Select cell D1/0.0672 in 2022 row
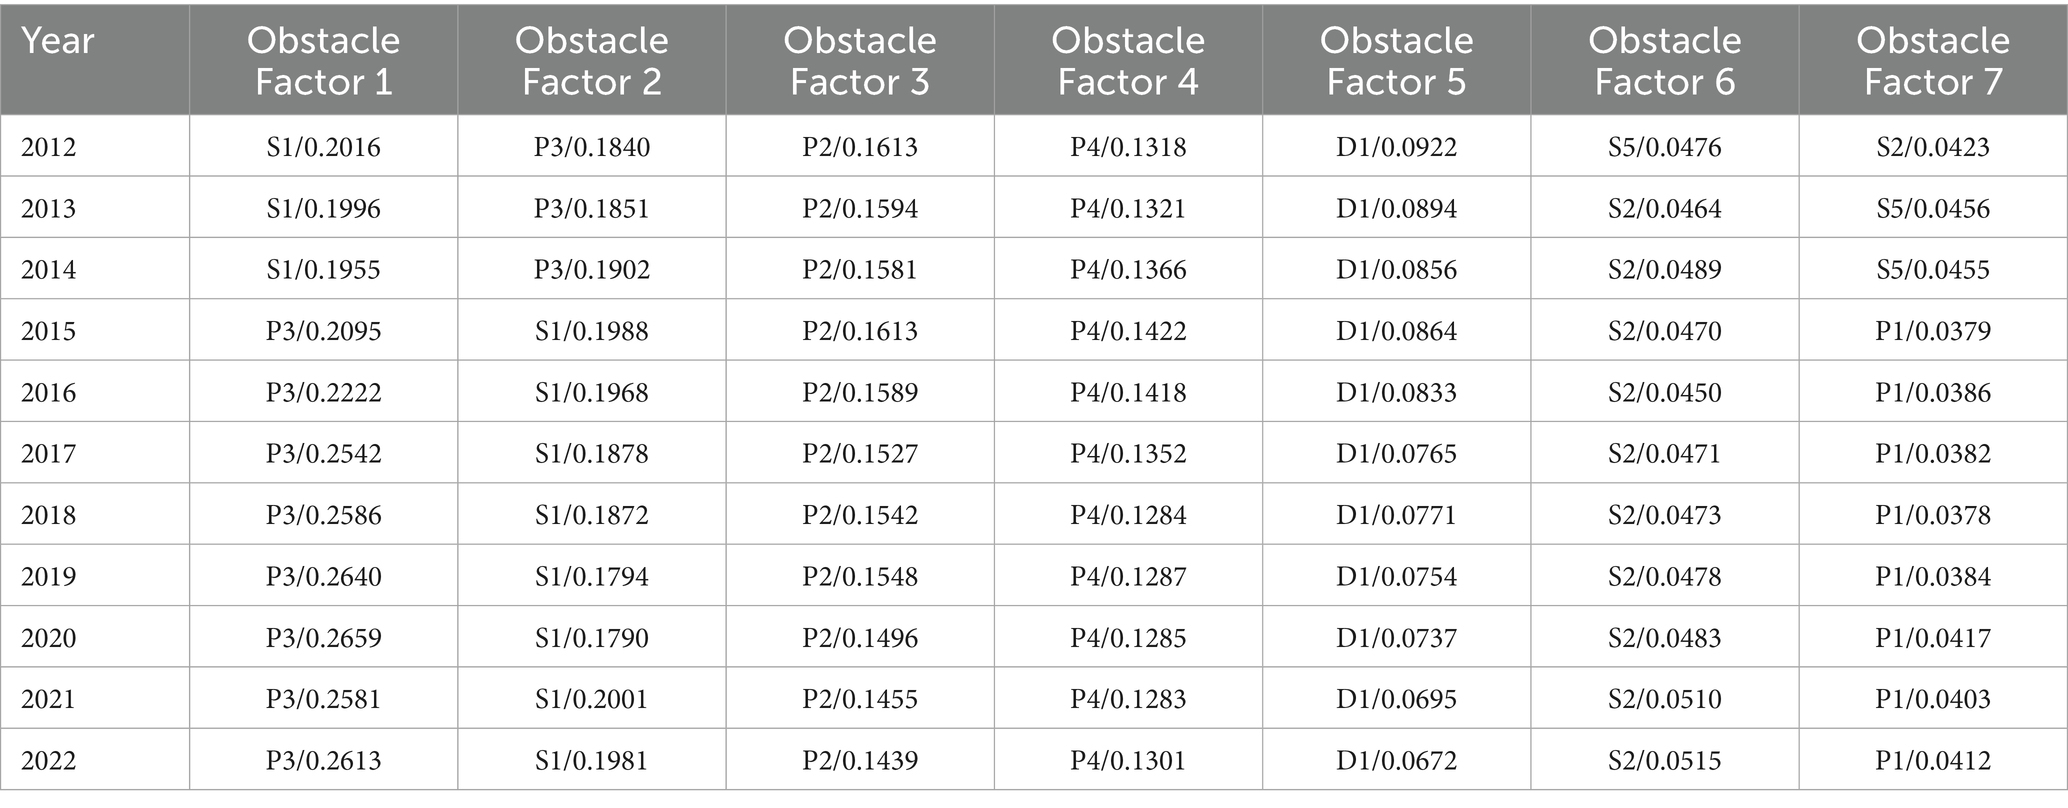Screen dimensions: 2068x808 click(1397, 760)
